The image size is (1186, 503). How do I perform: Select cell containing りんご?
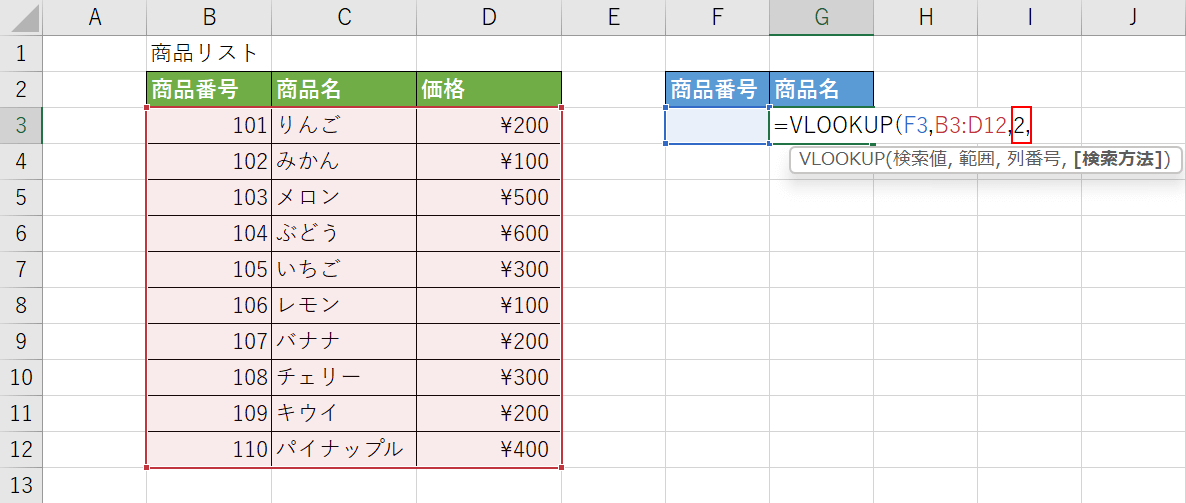(x=343, y=126)
